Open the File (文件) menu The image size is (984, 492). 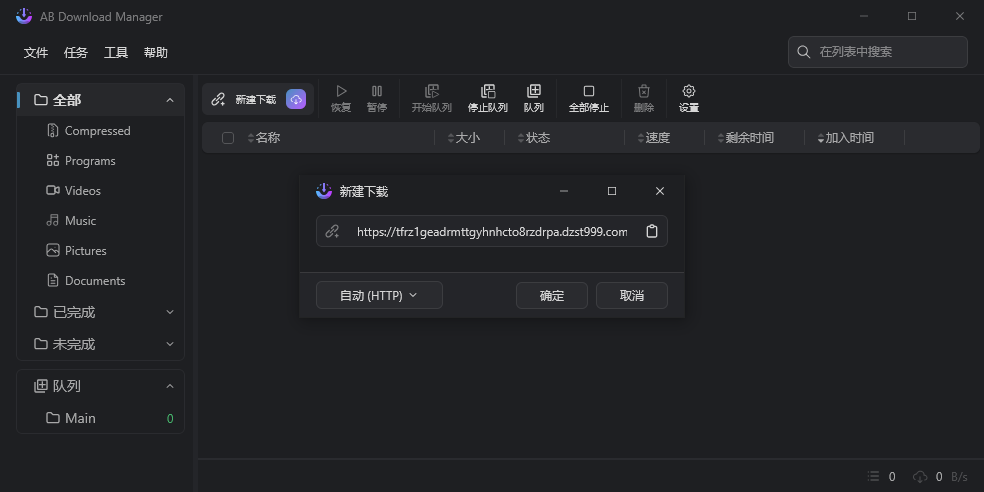click(36, 53)
